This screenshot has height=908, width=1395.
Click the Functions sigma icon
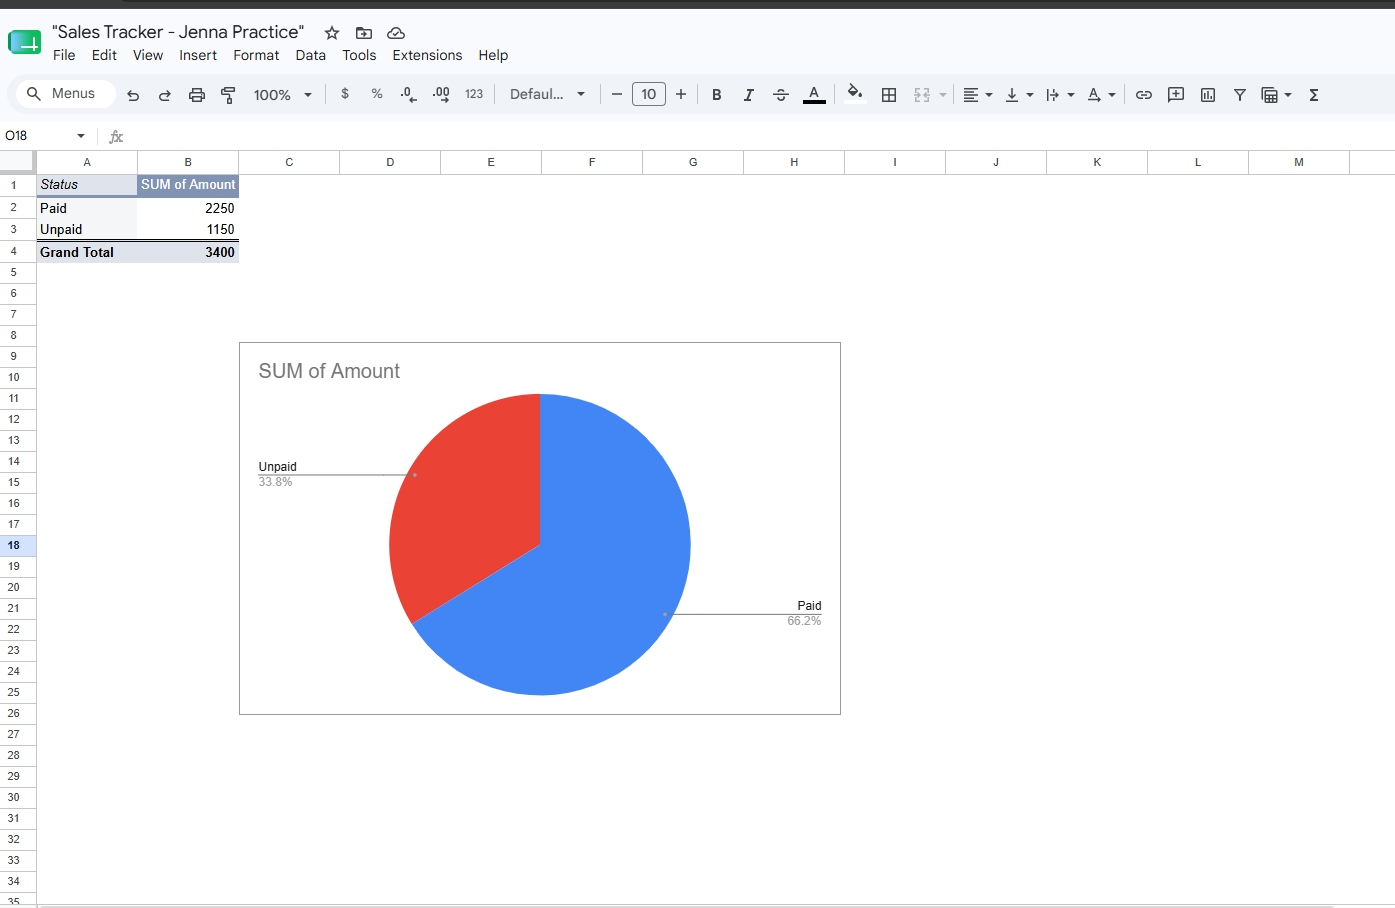(1314, 95)
